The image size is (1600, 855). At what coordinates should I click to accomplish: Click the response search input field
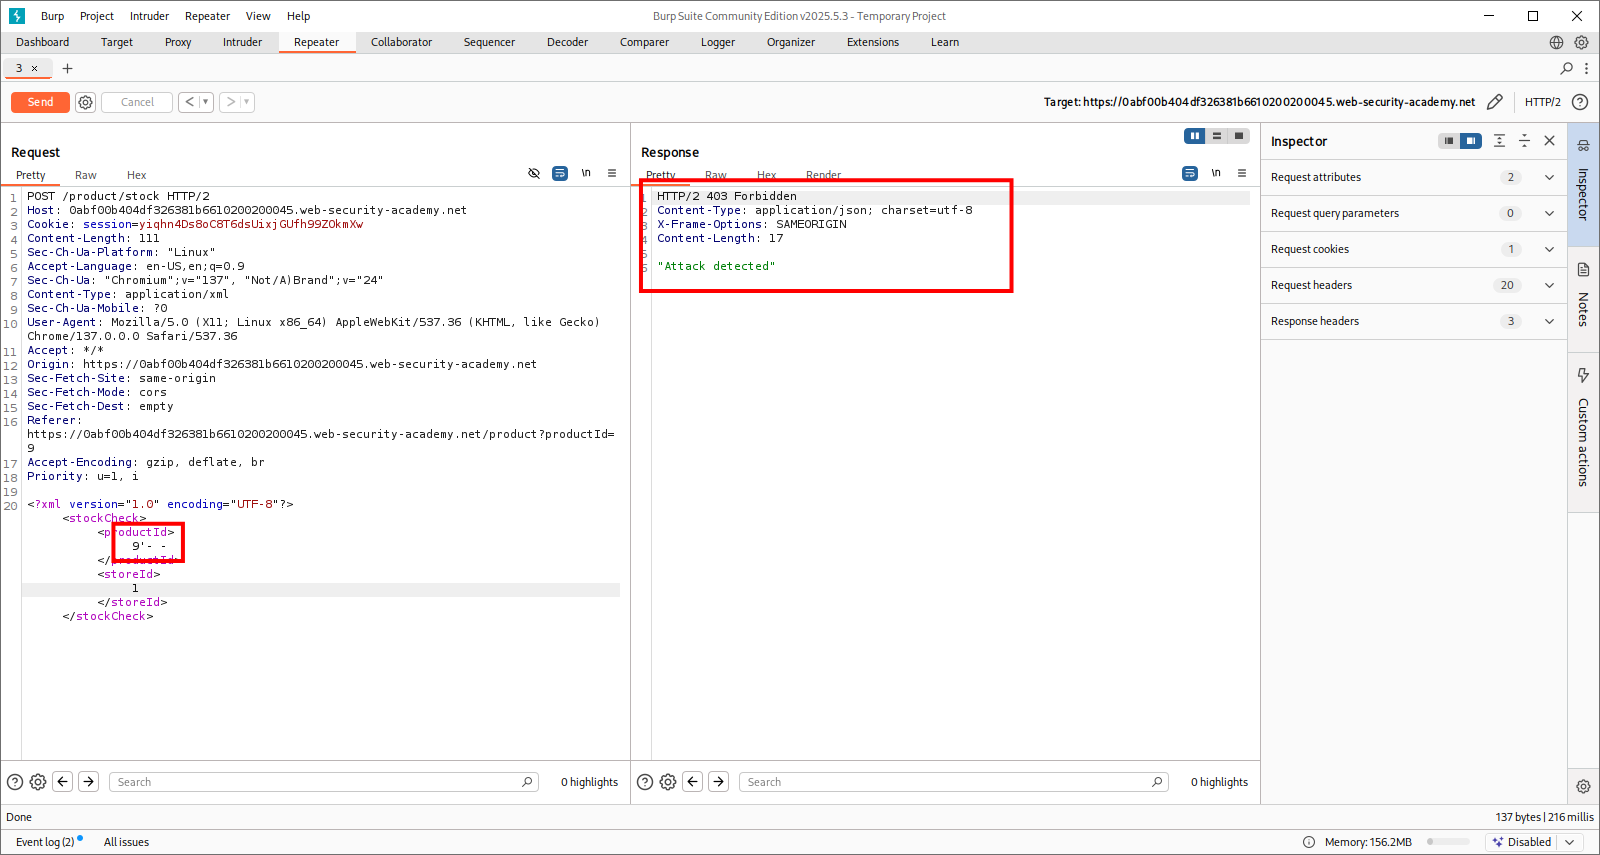(955, 782)
